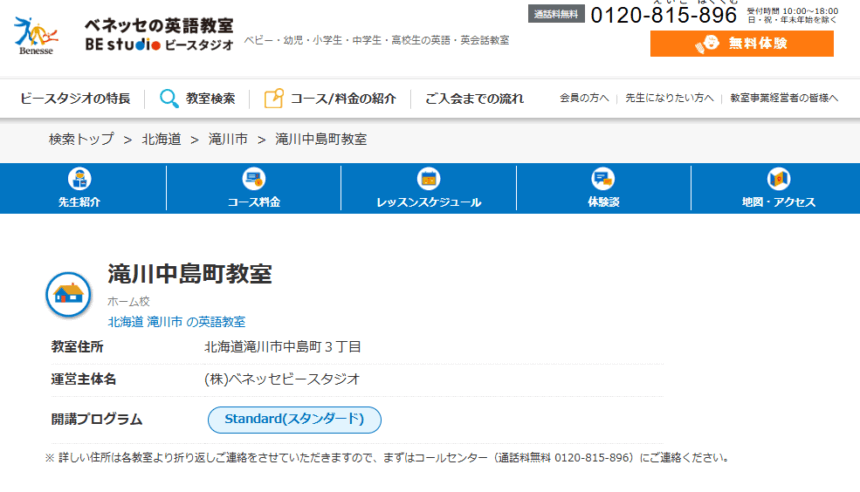Image resolution: width=860 pixels, height=492 pixels.
Task: Open ご入会までの流れ menu item
Action: click(474, 99)
